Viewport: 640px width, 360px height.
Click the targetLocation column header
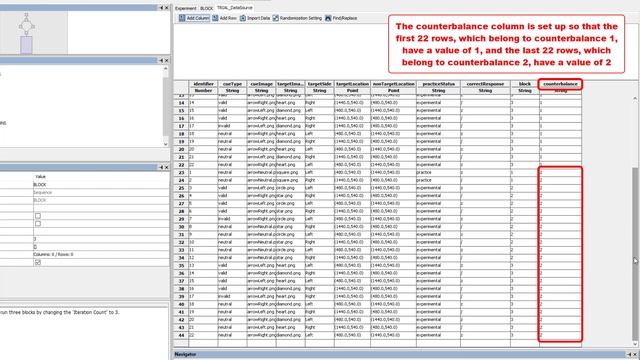tap(352, 84)
